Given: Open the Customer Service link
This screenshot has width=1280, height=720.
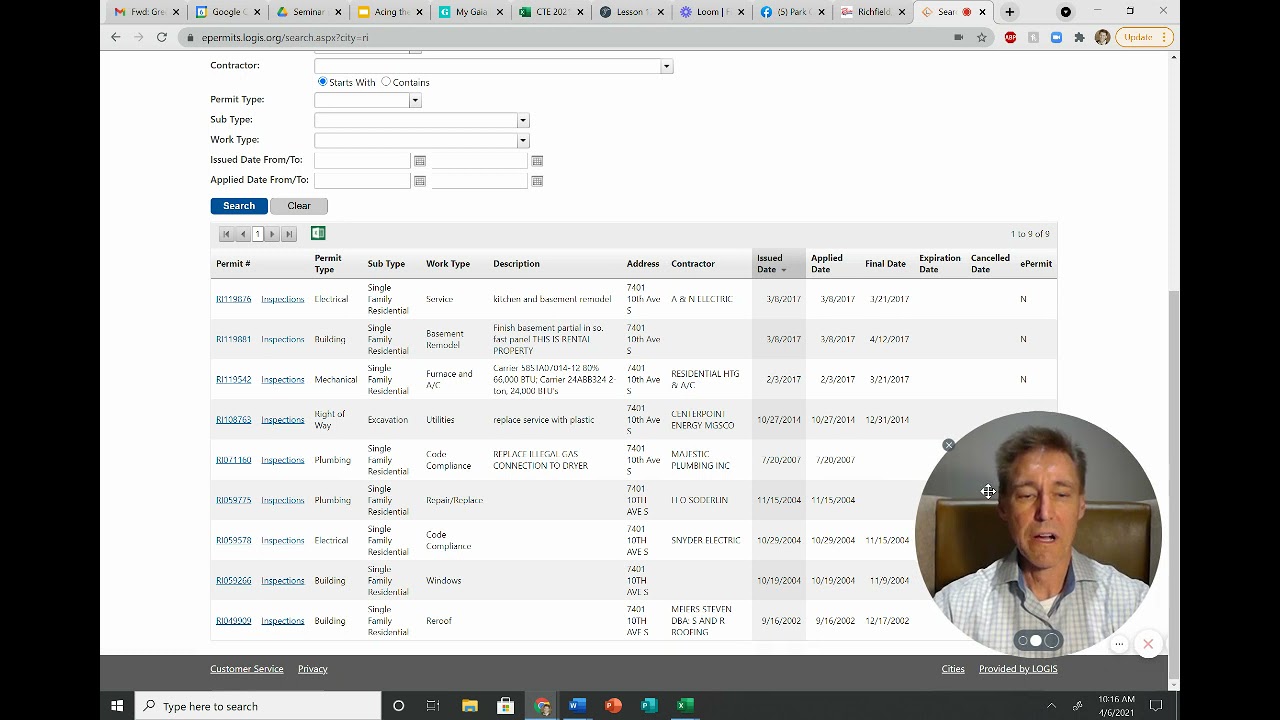Looking at the screenshot, I should 247,669.
